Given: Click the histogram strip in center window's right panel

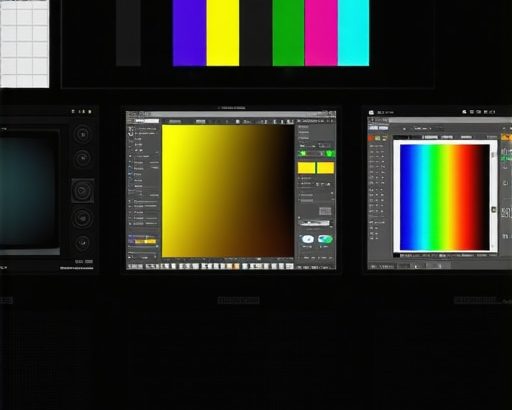Looking at the screenshot, I should (315, 223).
